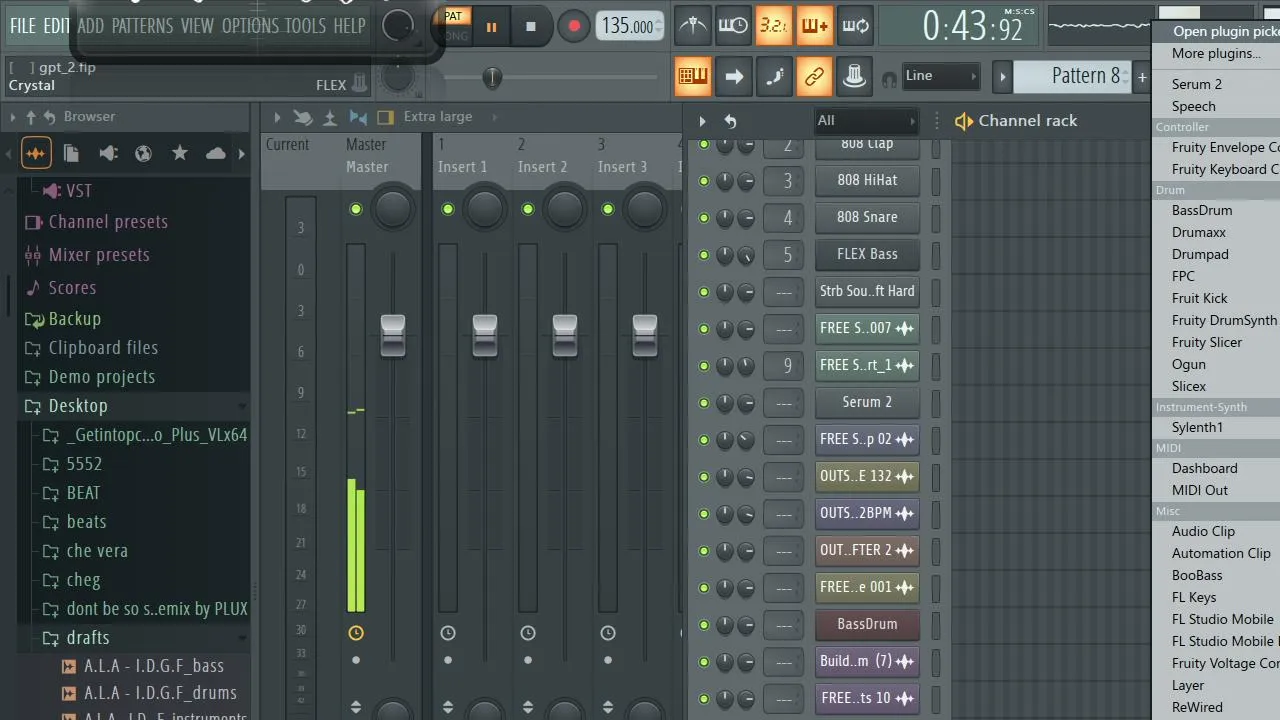Open the Line snap dropdown

[x=940, y=76]
